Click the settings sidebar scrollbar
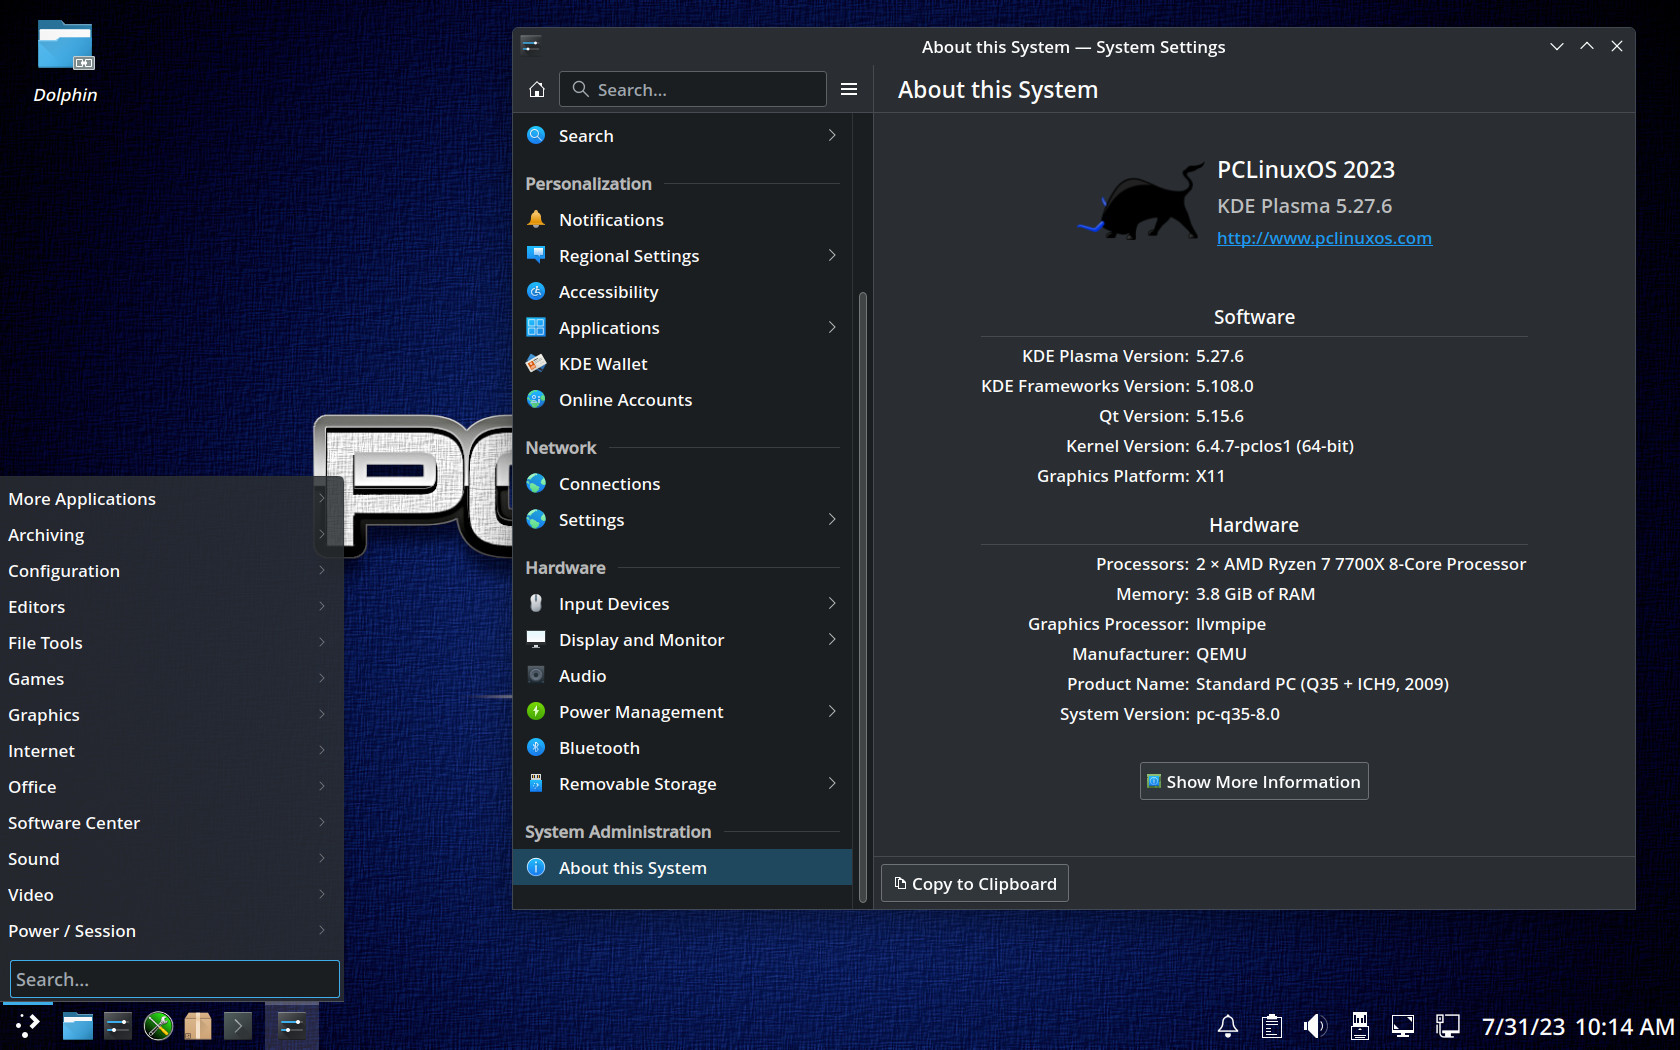This screenshot has width=1680, height=1050. (x=863, y=598)
